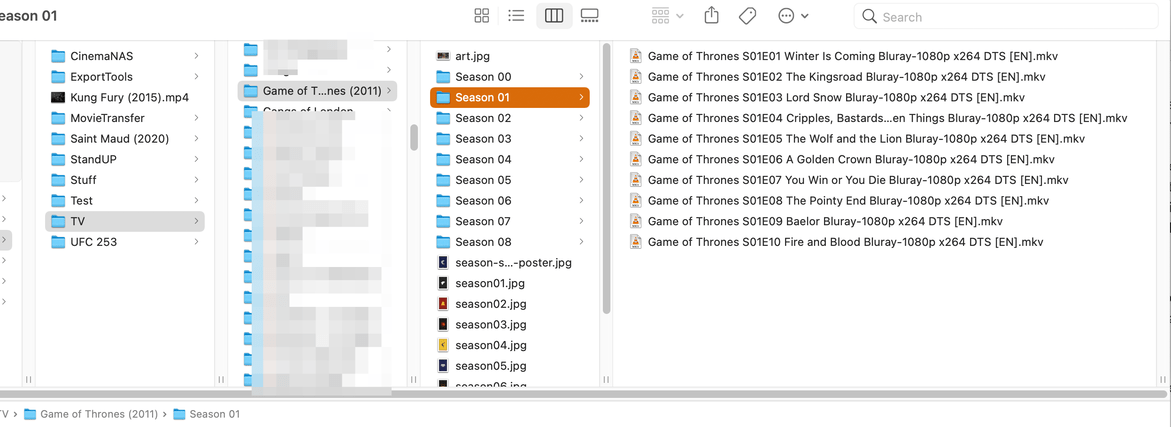This screenshot has width=1171, height=427.
Task: Select the TV folder
Action: point(125,221)
